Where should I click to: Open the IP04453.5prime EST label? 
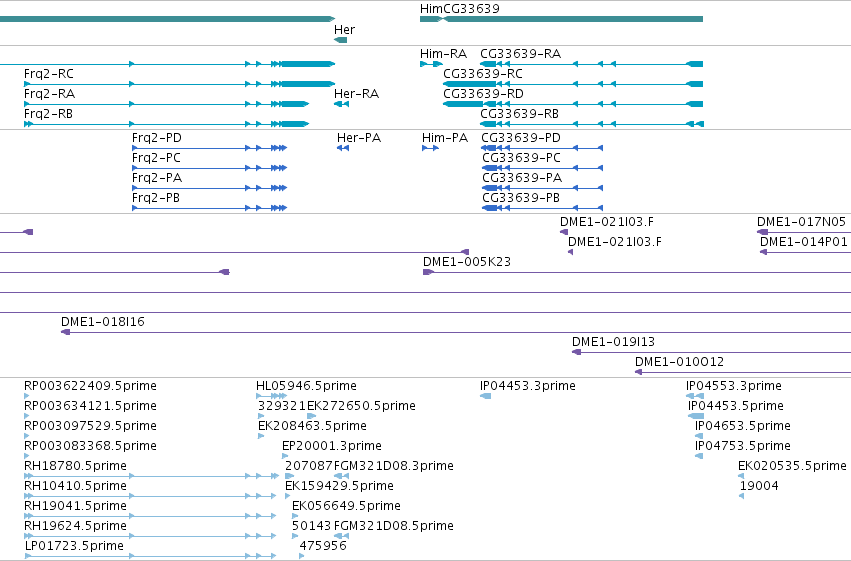coord(736,406)
